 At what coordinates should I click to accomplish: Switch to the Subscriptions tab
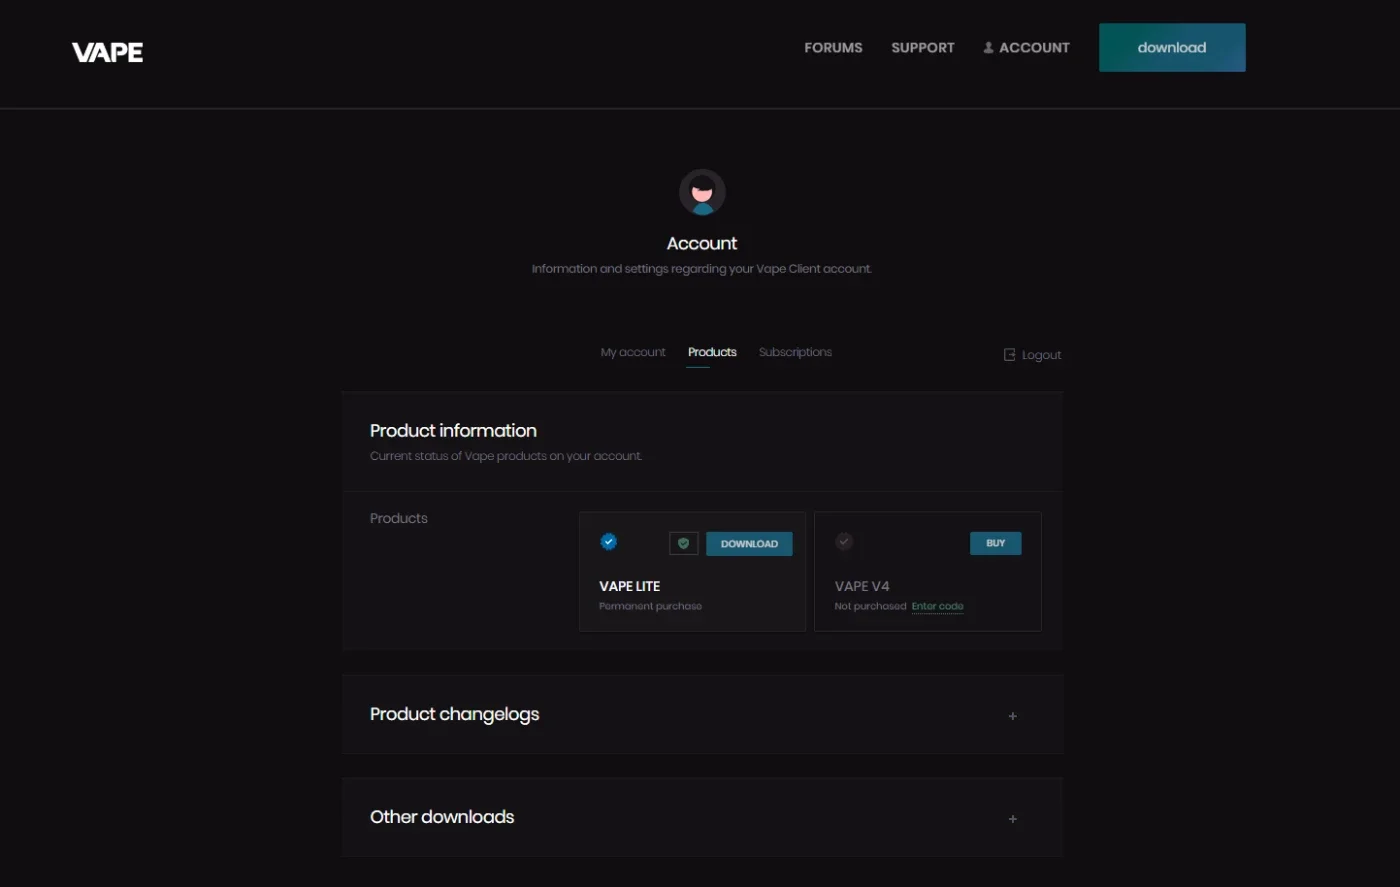click(x=795, y=352)
